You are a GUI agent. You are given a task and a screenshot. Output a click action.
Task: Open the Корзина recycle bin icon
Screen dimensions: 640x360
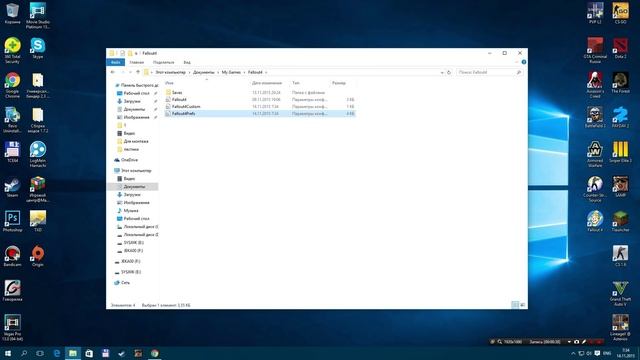(12, 13)
